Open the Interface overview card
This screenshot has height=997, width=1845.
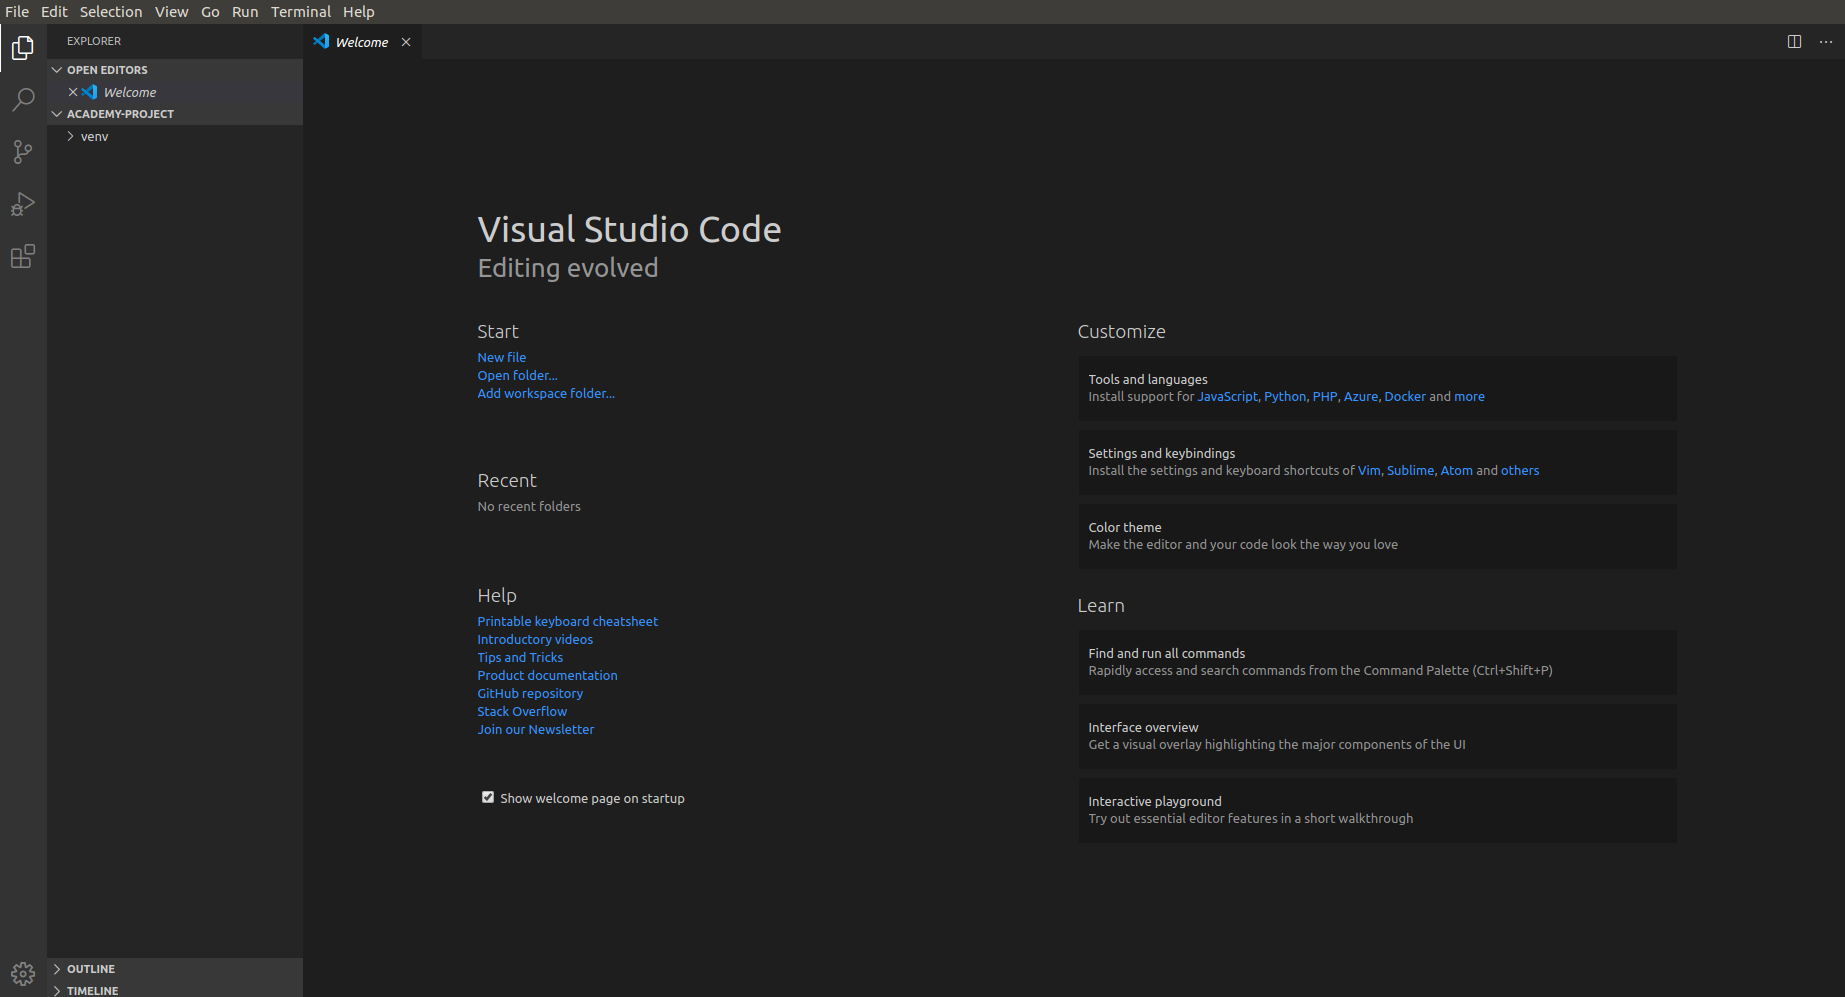1377,736
